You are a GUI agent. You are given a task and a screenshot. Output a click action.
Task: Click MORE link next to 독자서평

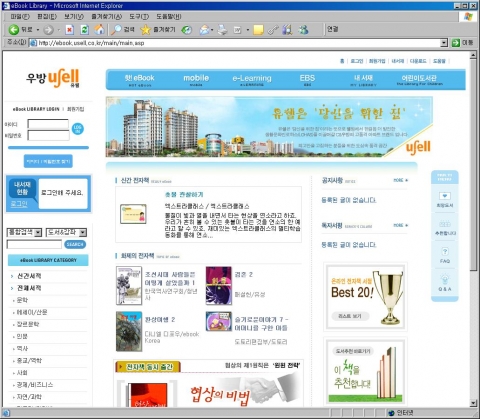[x=401, y=225]
